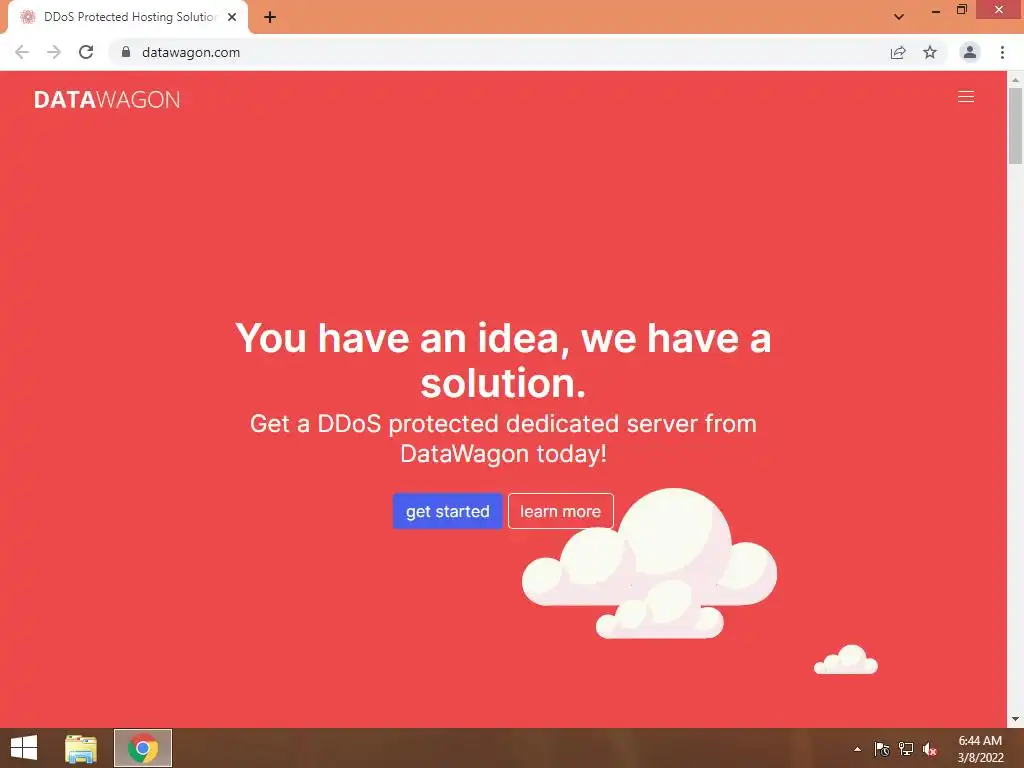Click the DataWagon logo
This screenshot has width=1024, height=768.
tap(107, 99)
